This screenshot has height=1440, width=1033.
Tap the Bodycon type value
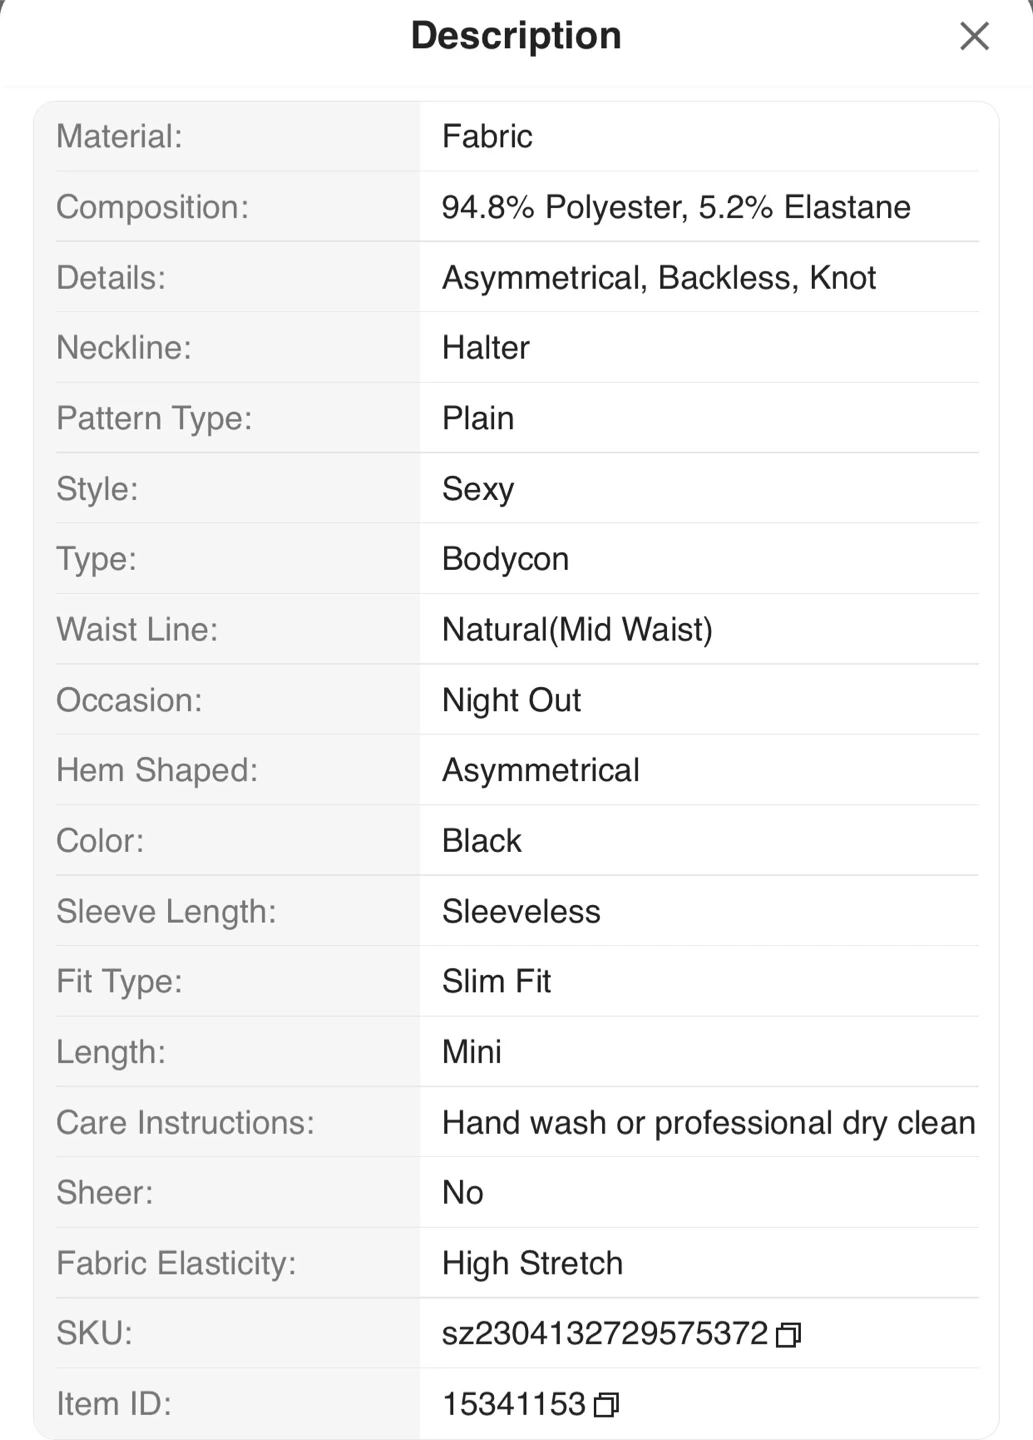pos(505,559)
